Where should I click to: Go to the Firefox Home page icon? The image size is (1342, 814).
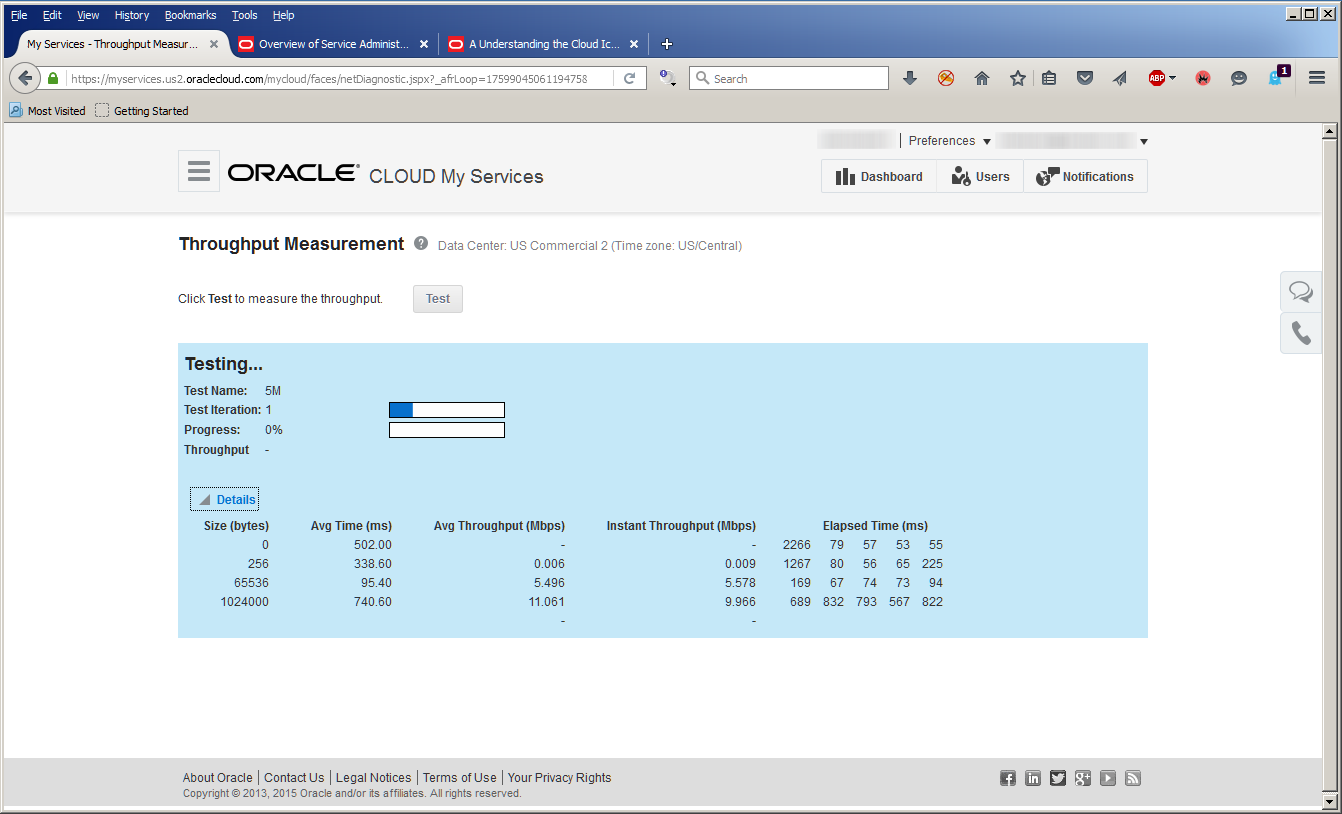tap(982, 78)
